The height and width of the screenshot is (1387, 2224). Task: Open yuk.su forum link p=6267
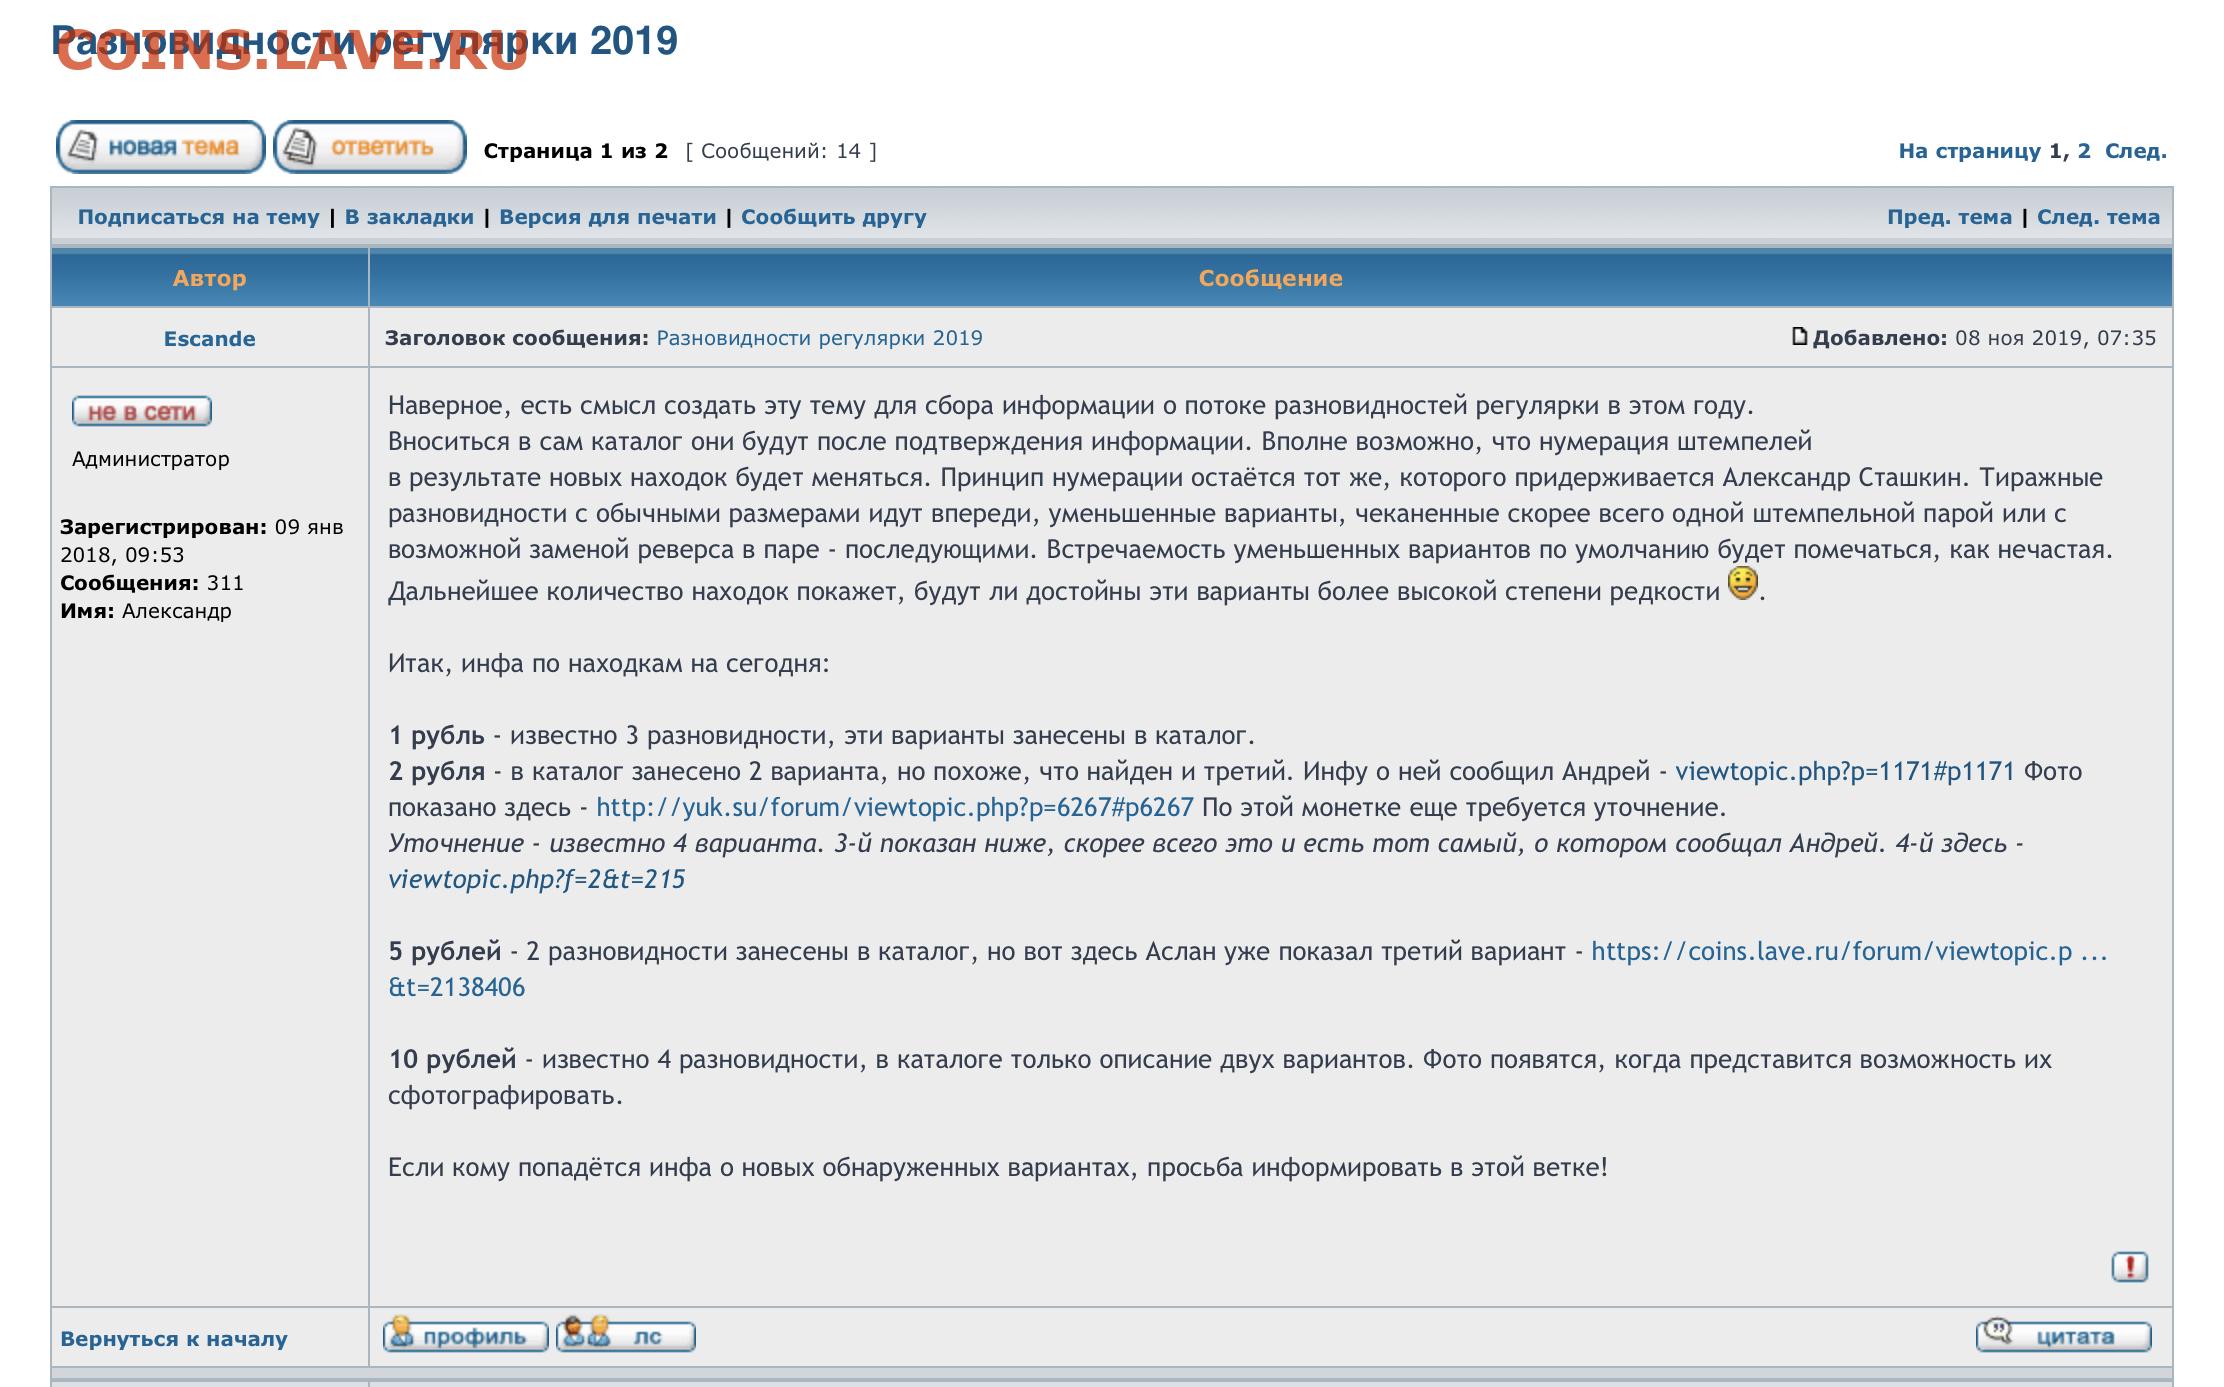click(x=895, y=807)
